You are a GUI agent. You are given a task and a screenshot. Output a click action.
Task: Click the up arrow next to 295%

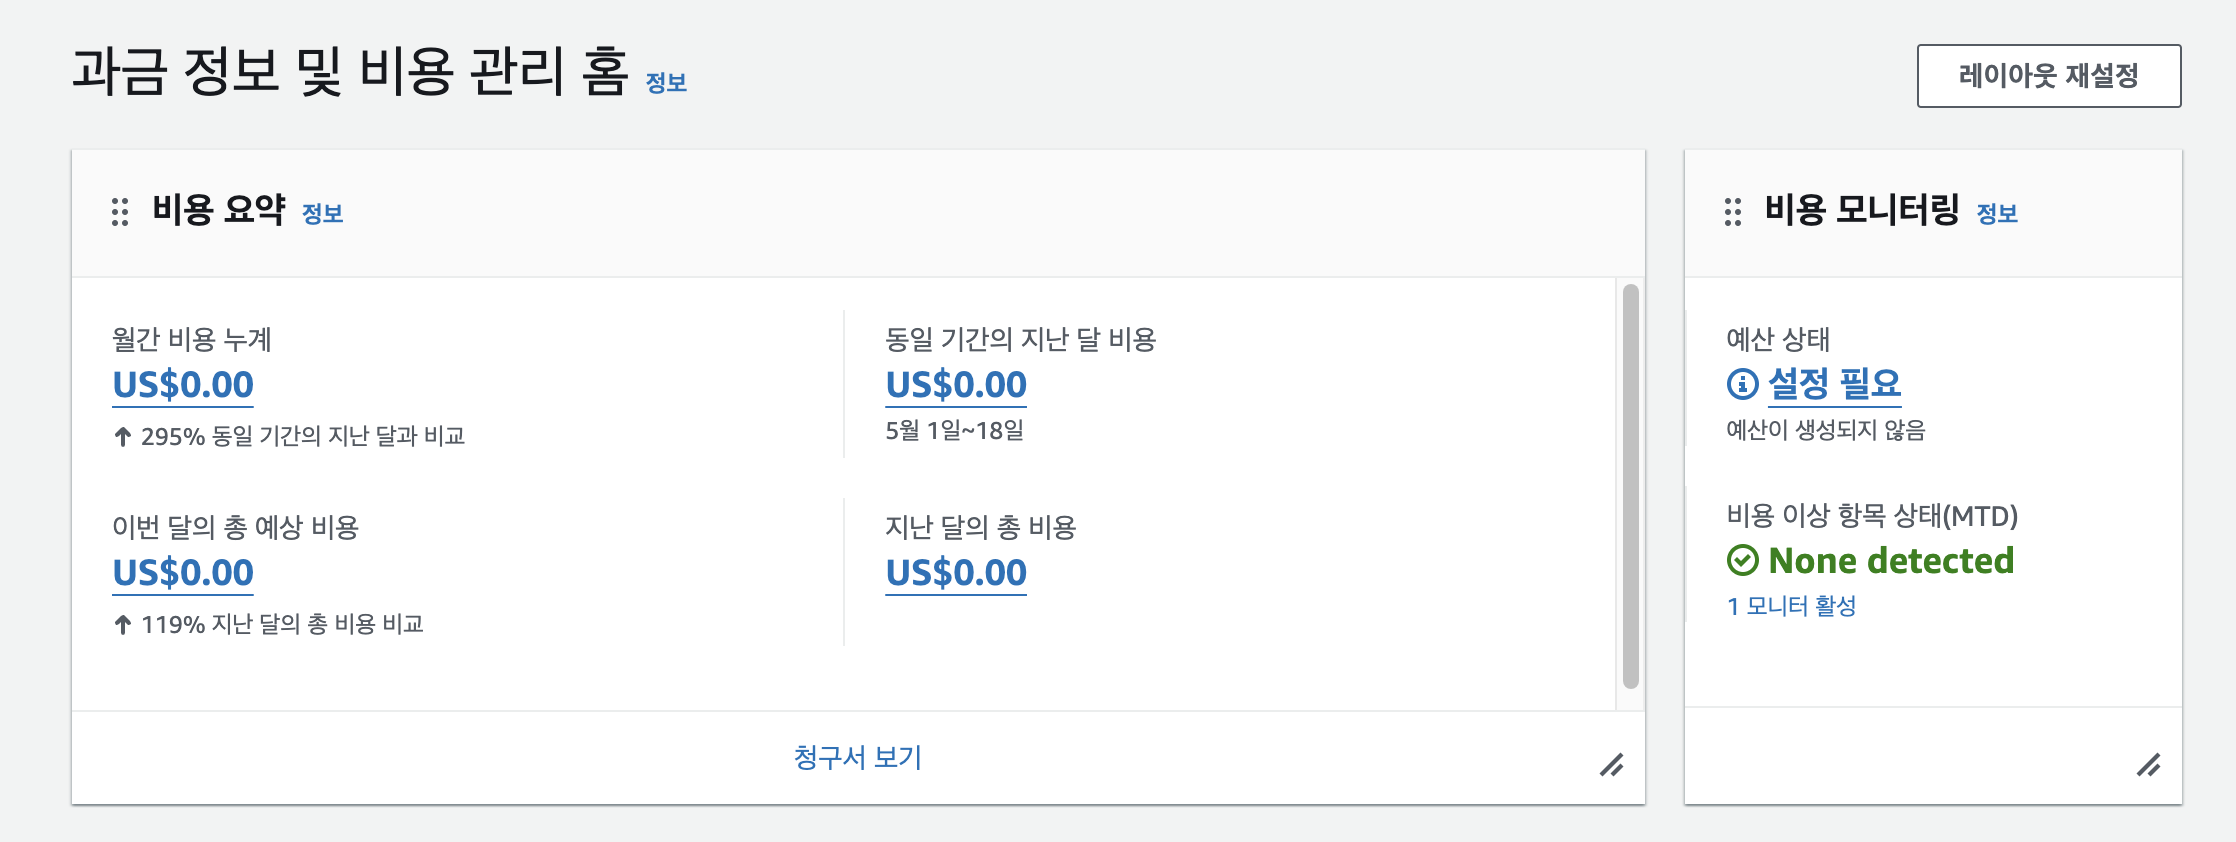point(122,437)
